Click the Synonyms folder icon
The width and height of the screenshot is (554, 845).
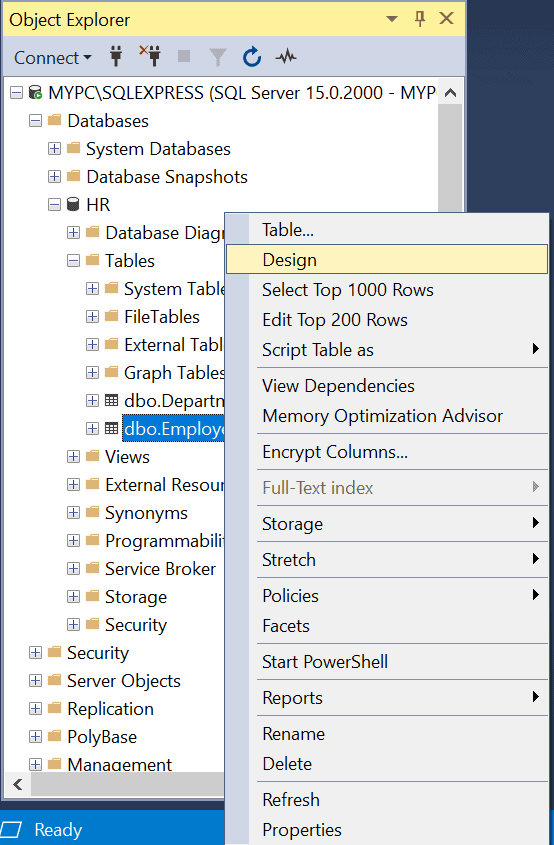pos(92,512)
